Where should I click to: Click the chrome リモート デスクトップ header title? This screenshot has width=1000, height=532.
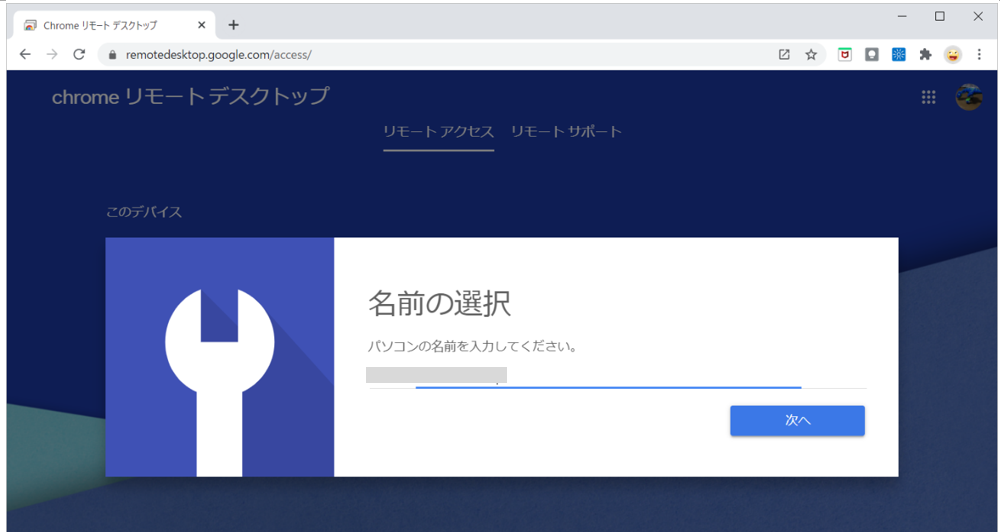click(x=191, y=96)
